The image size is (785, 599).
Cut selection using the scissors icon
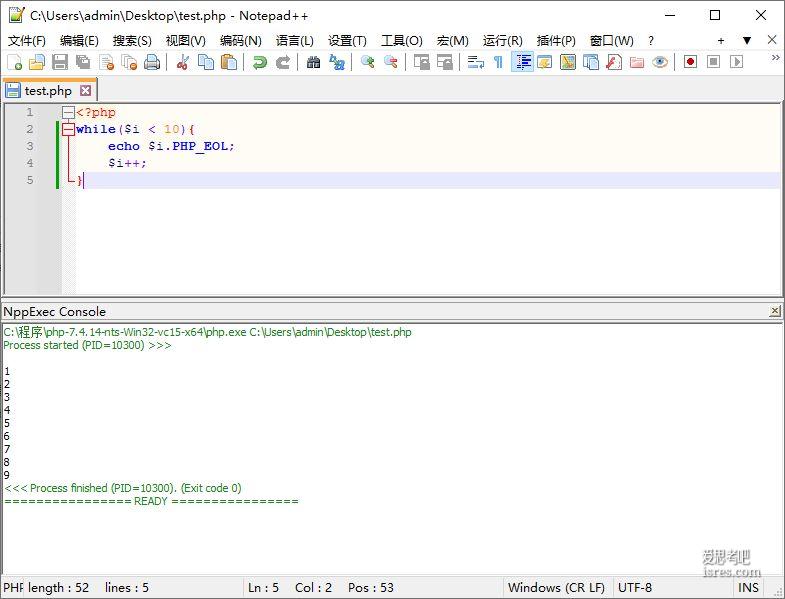point(183,62)
